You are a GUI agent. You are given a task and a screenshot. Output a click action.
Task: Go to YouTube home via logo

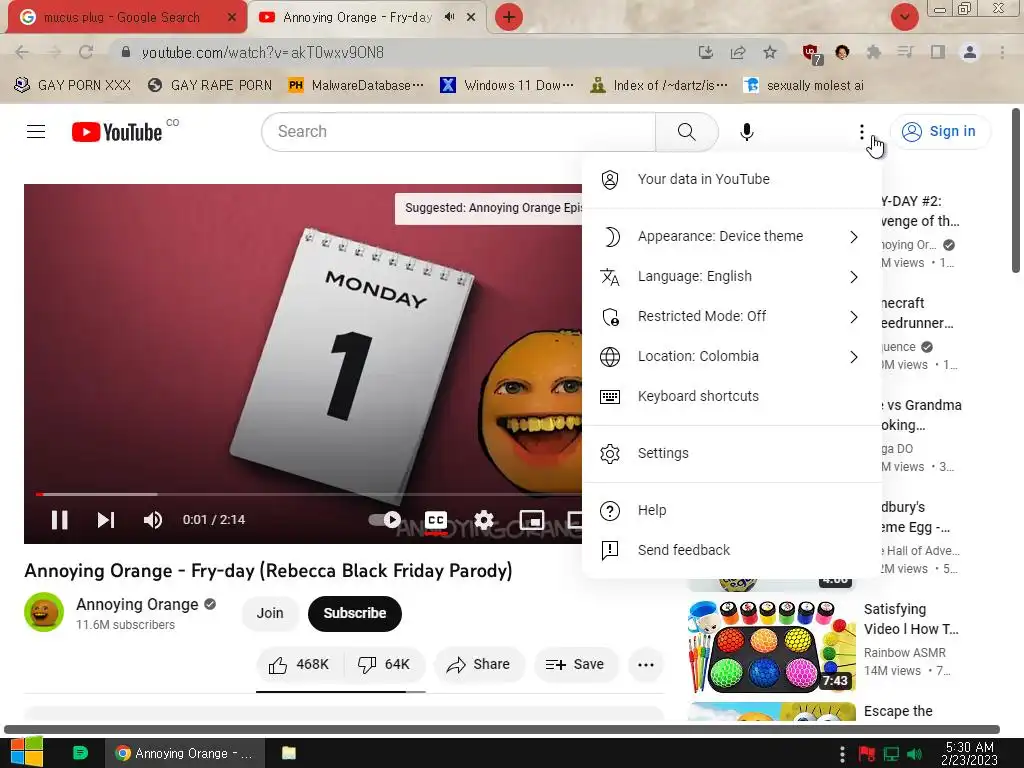click(x=117, y=132)
